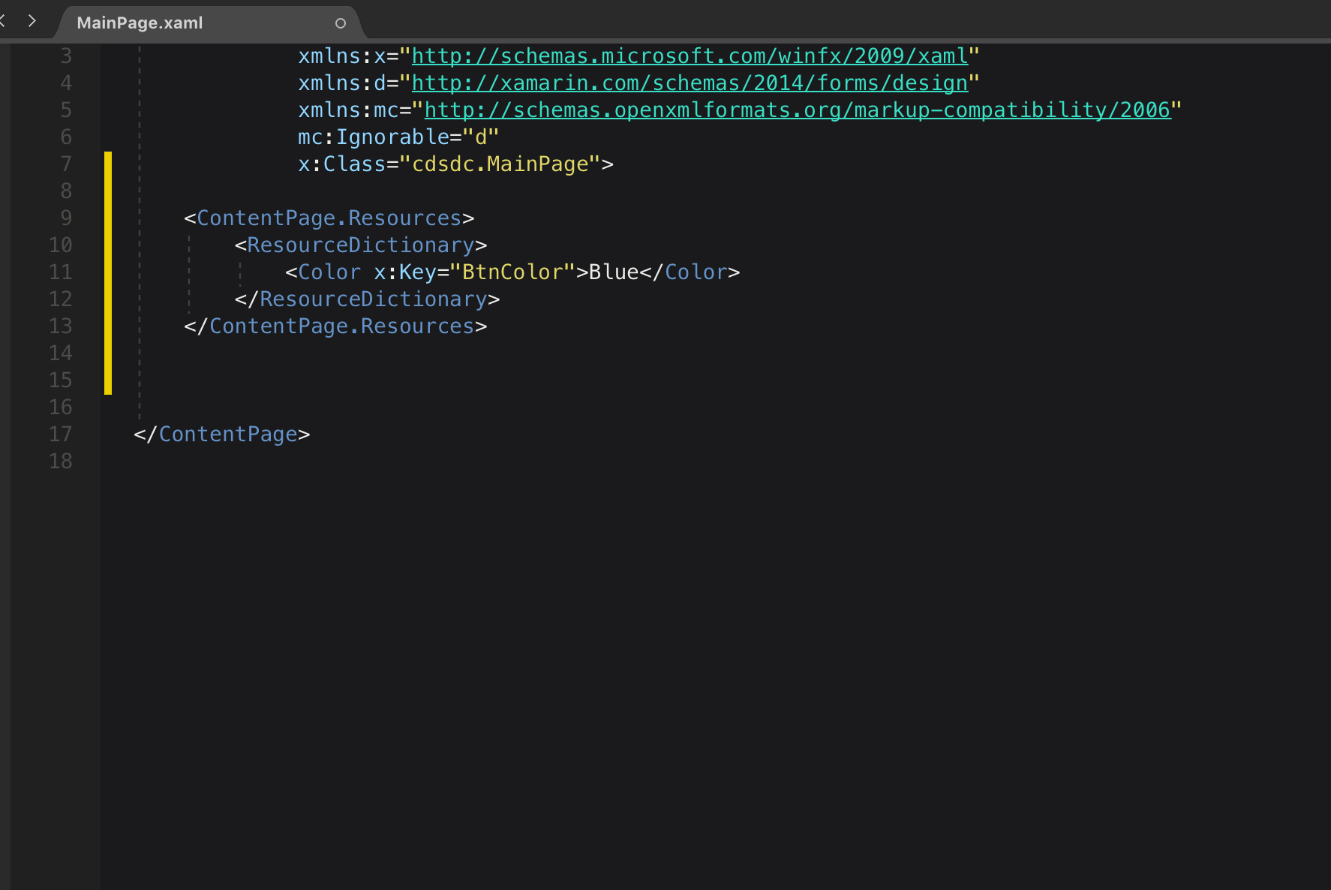Click line number 9 in the gutter
Screen dimensions: 1331x890
point(66,218)
